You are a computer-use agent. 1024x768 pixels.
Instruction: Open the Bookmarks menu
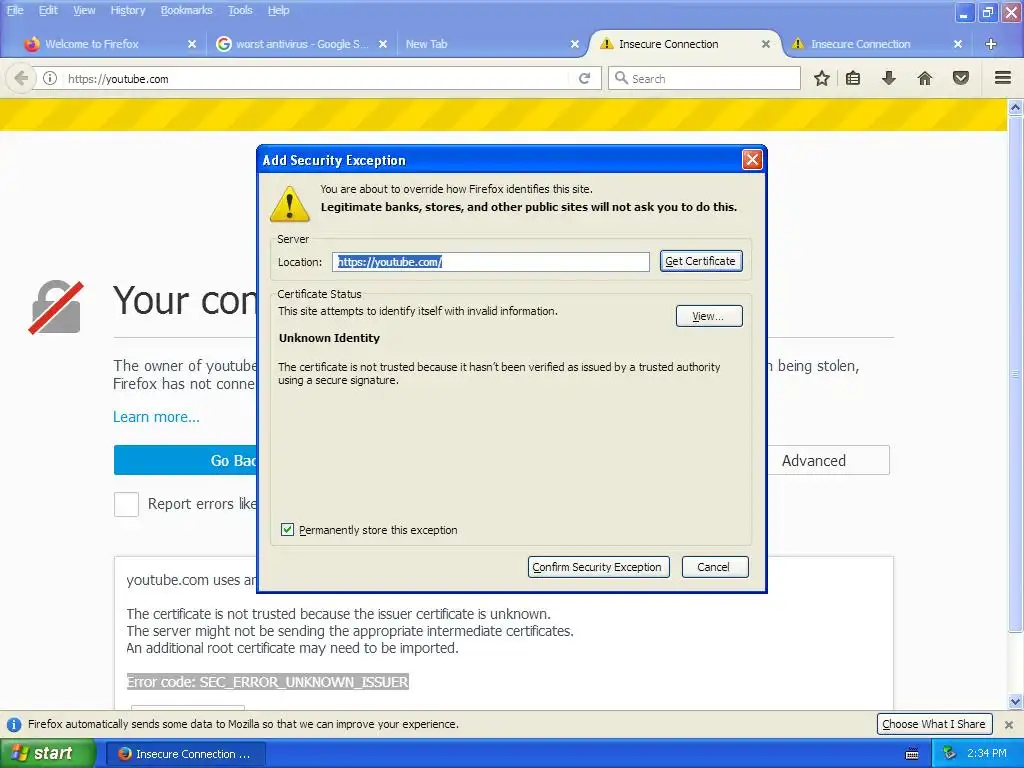[x=186, y=10]
